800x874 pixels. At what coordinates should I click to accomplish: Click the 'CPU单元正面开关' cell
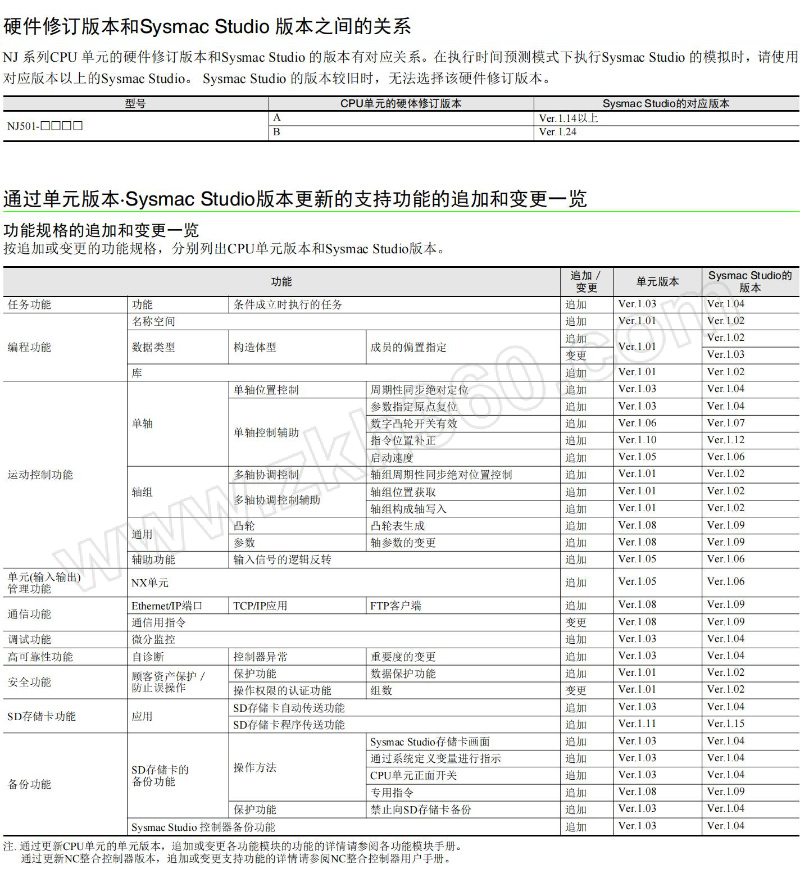[414, 776]
